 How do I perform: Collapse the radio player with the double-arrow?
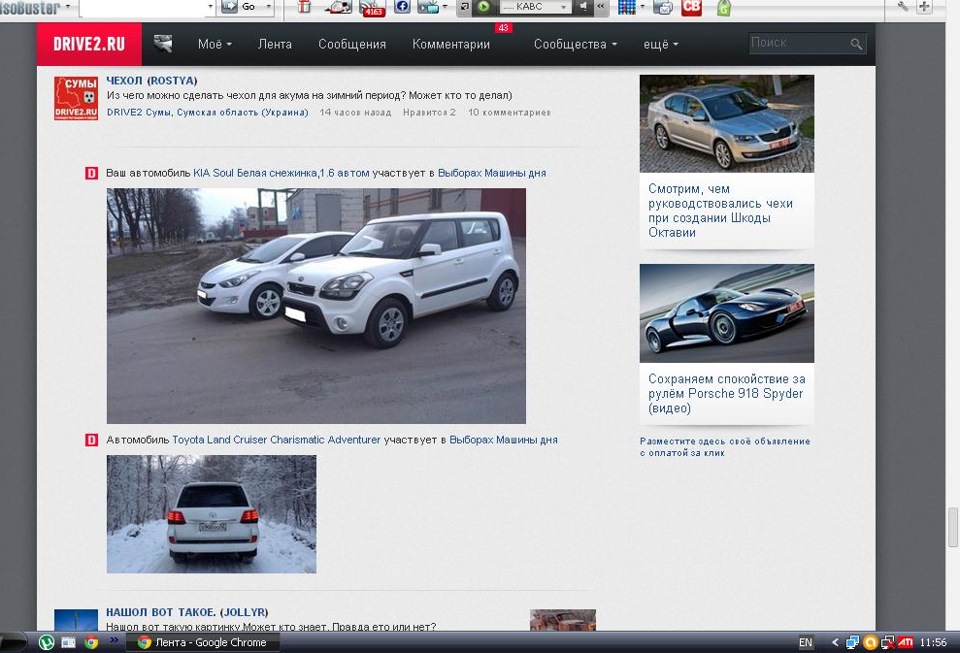point(601,7)
